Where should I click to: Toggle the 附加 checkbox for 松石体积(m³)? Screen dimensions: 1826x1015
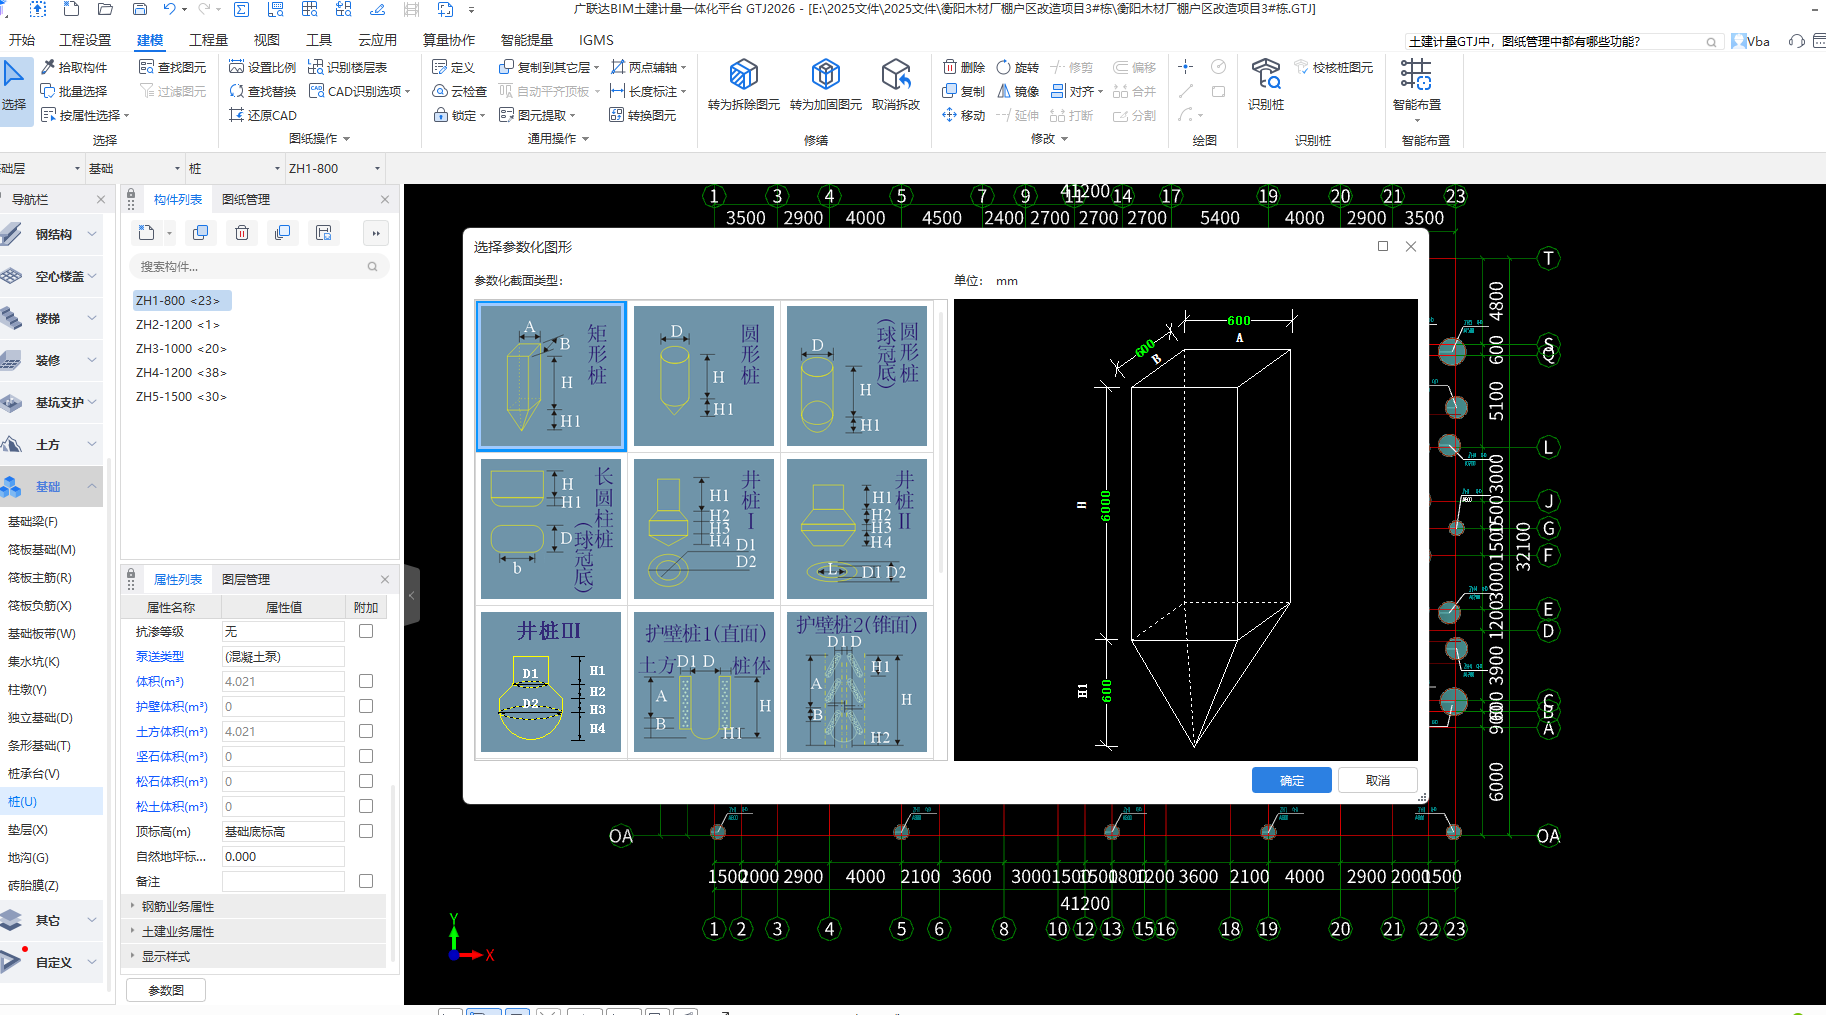coord(366,781)
